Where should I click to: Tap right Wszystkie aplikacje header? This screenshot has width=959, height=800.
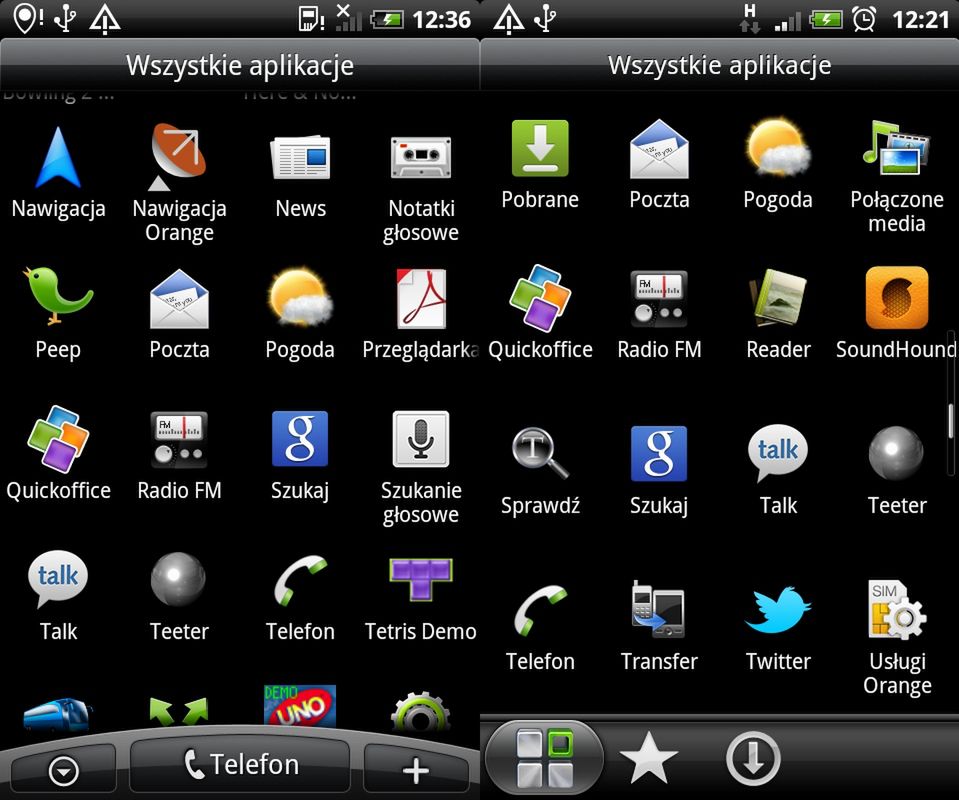tap(719, 65)
